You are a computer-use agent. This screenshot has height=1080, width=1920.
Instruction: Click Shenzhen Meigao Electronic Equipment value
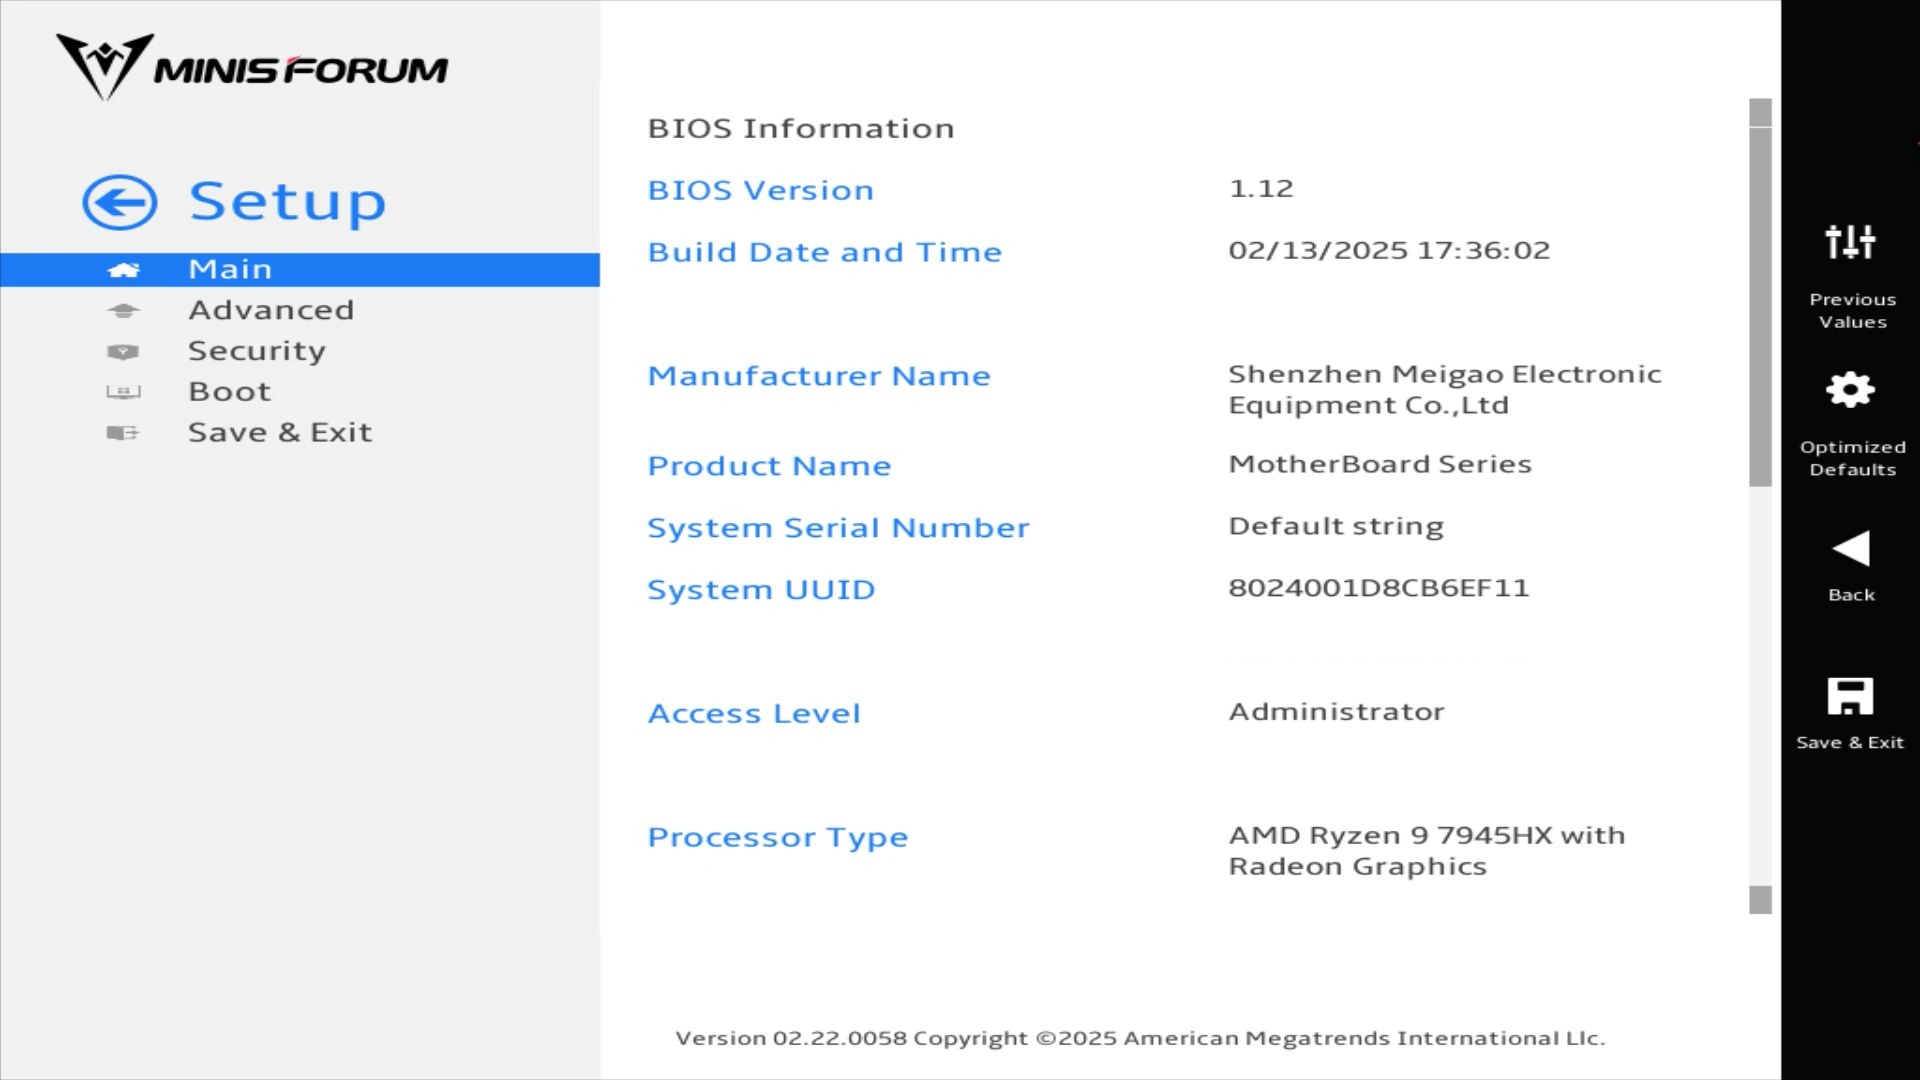point(1444,389)
